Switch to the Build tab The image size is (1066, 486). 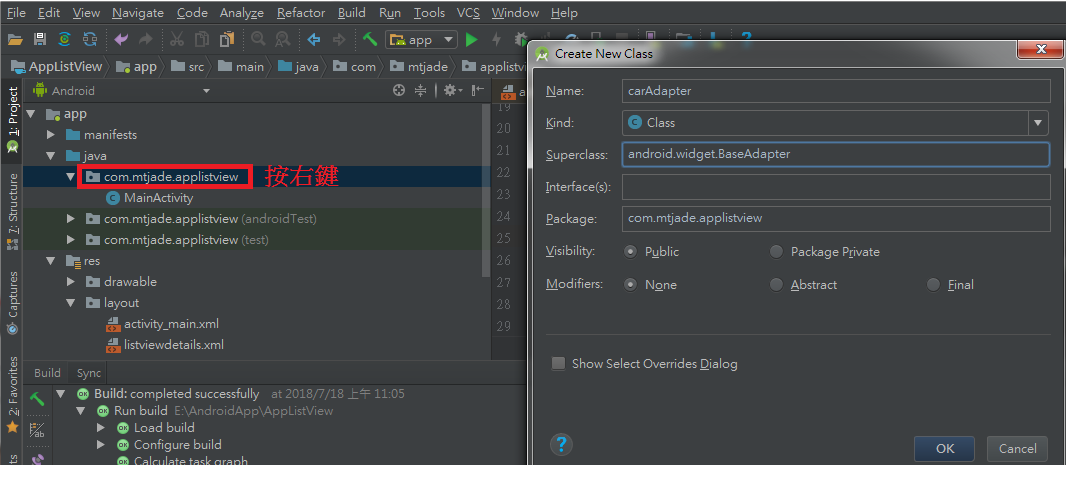pos(48,372)
